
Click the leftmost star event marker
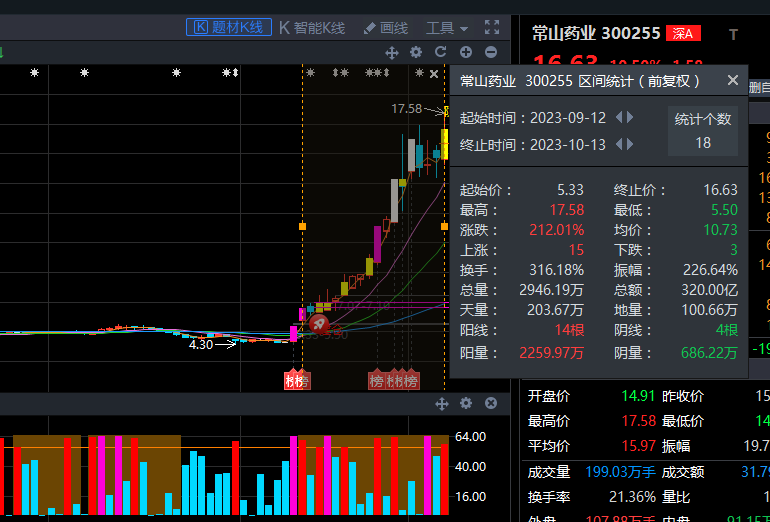pyautogui.click(x=34, y=73)
